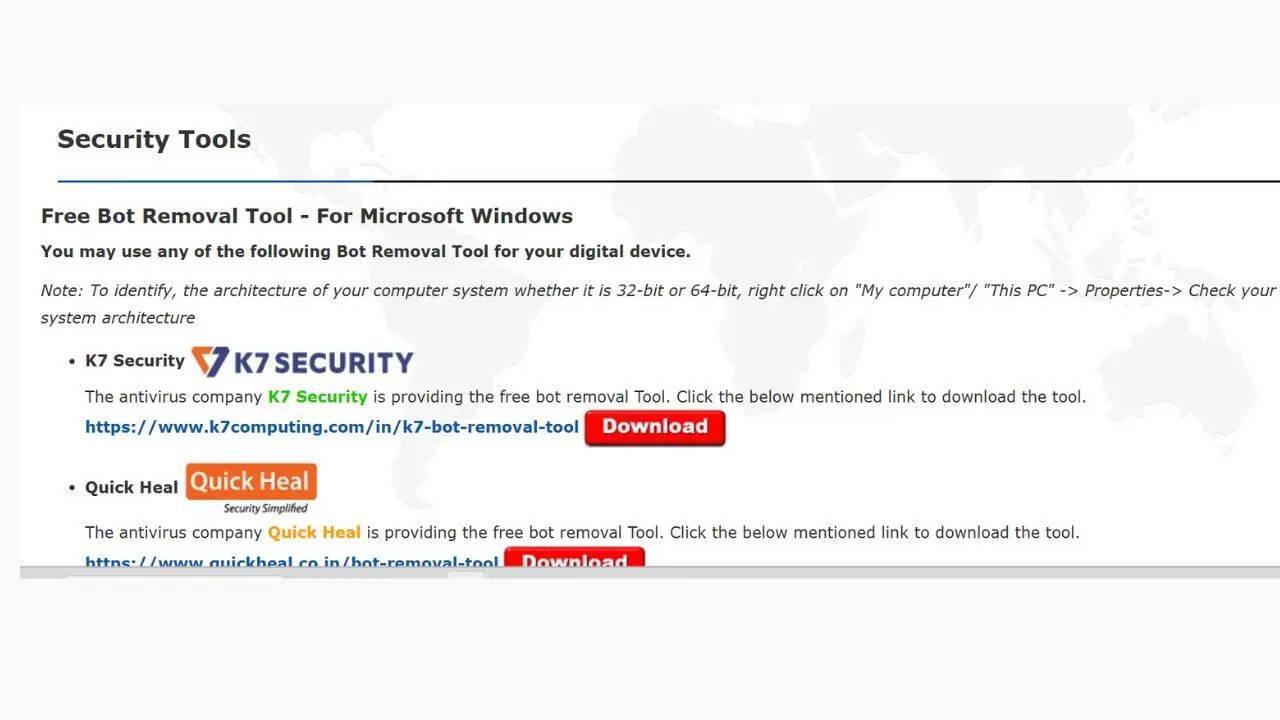Click the Quick Heal orange logo
Viewport: 1280px width, 720px height.
251,481
